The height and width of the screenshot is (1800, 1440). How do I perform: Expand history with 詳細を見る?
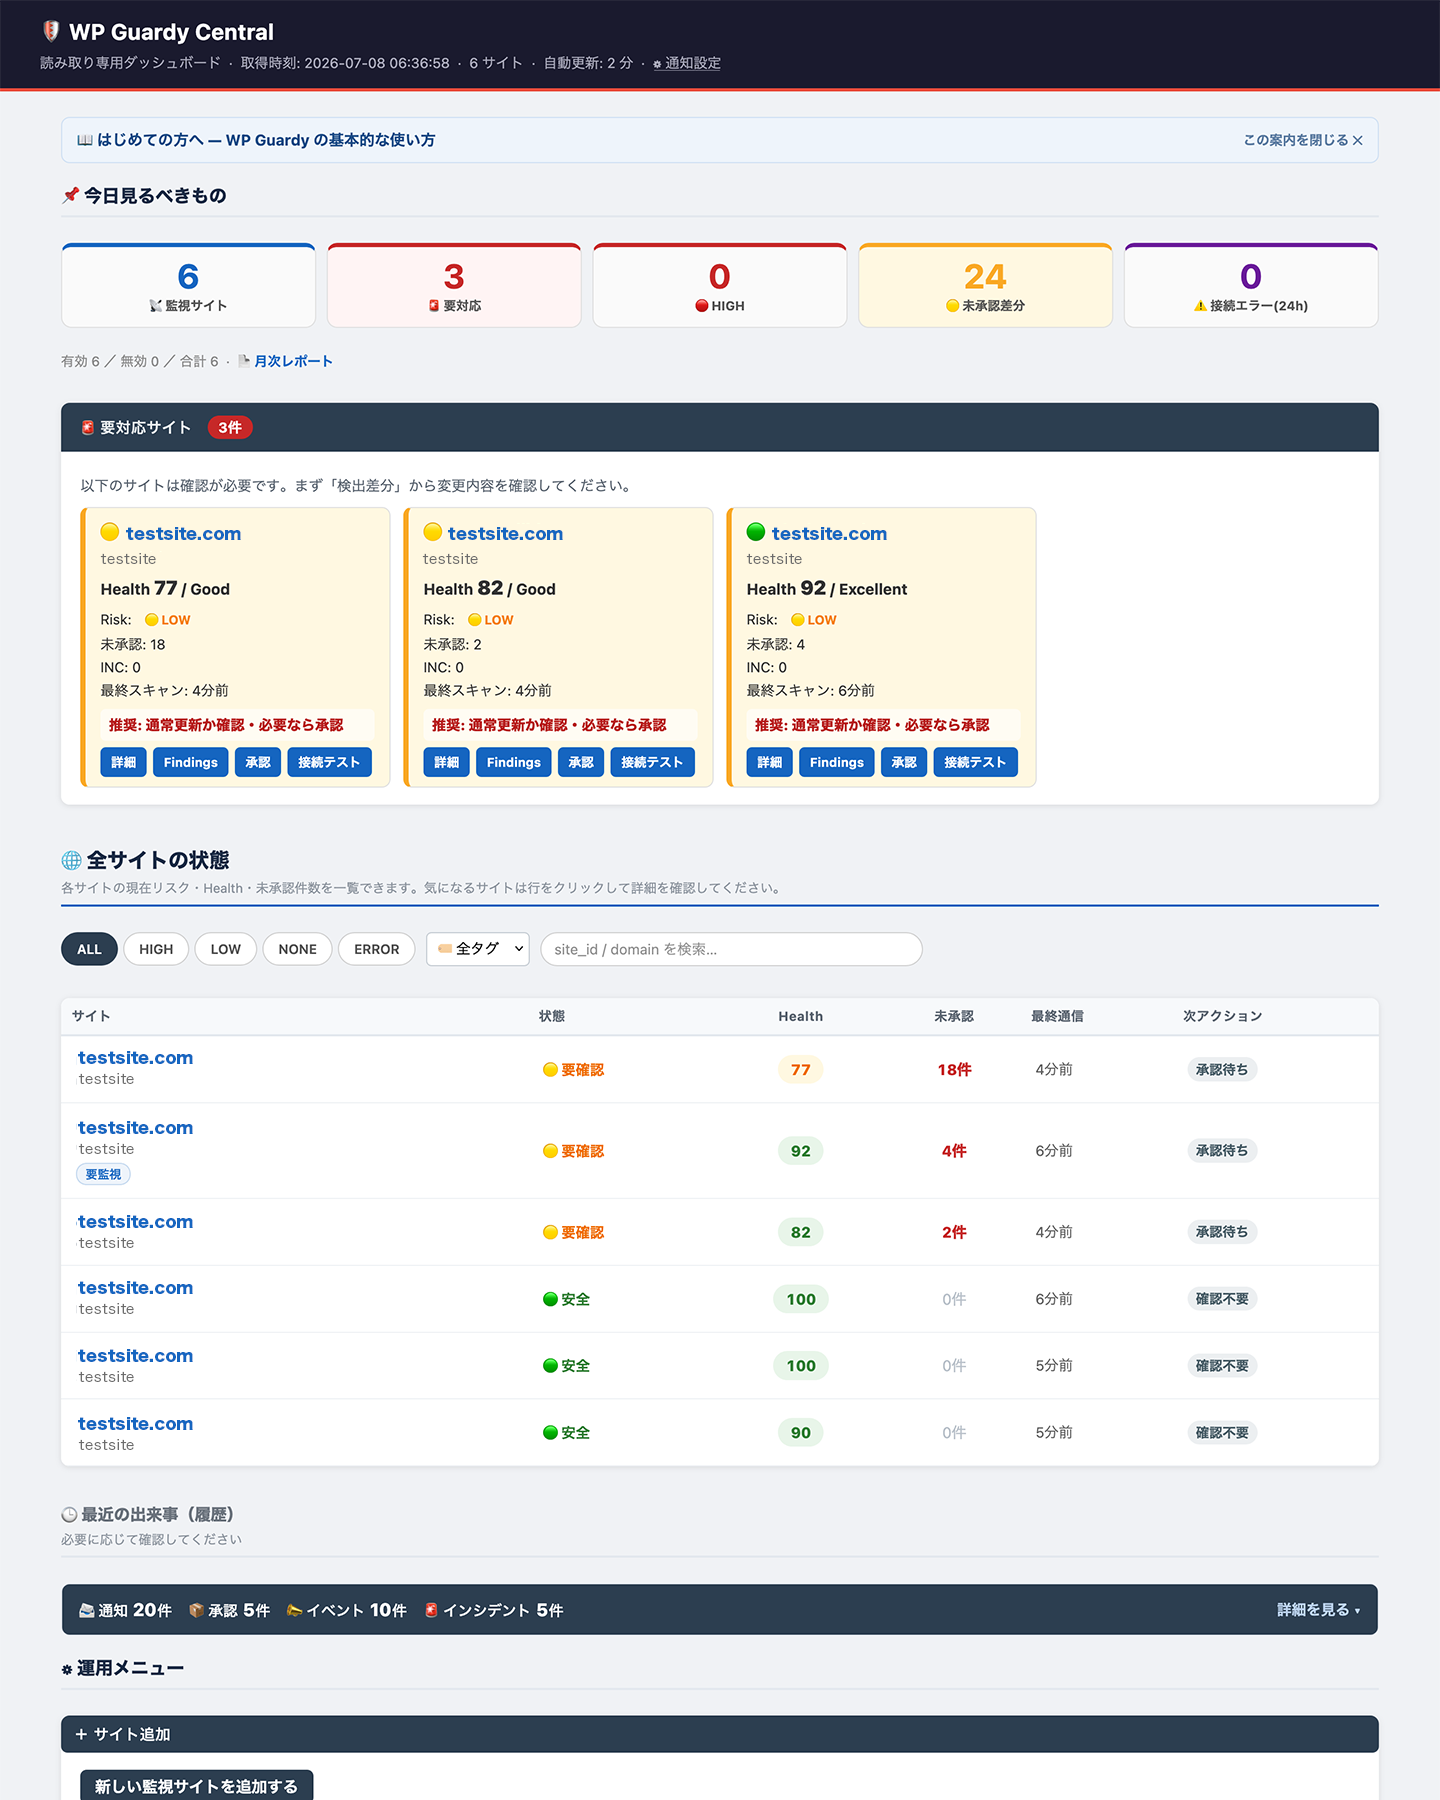[1318, 1610]
